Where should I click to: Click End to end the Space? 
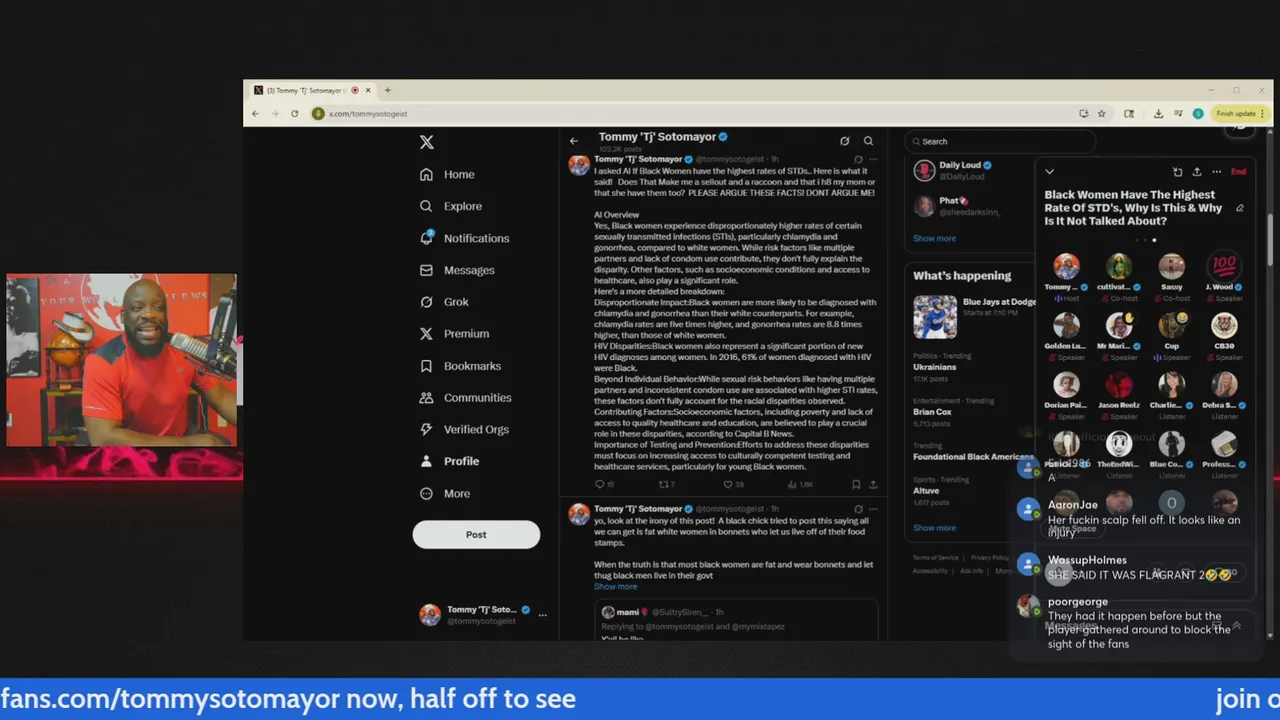pos(1238,172)
